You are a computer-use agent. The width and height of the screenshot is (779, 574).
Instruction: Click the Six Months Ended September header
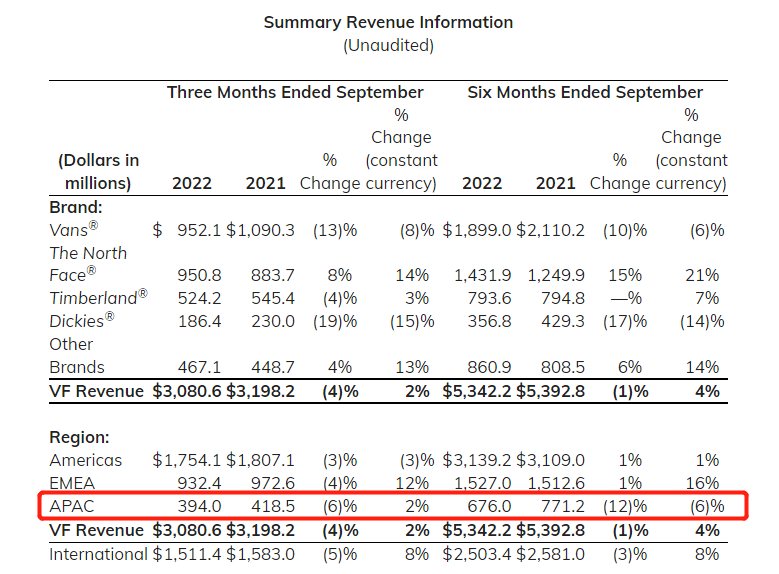(x=585, y=92)
